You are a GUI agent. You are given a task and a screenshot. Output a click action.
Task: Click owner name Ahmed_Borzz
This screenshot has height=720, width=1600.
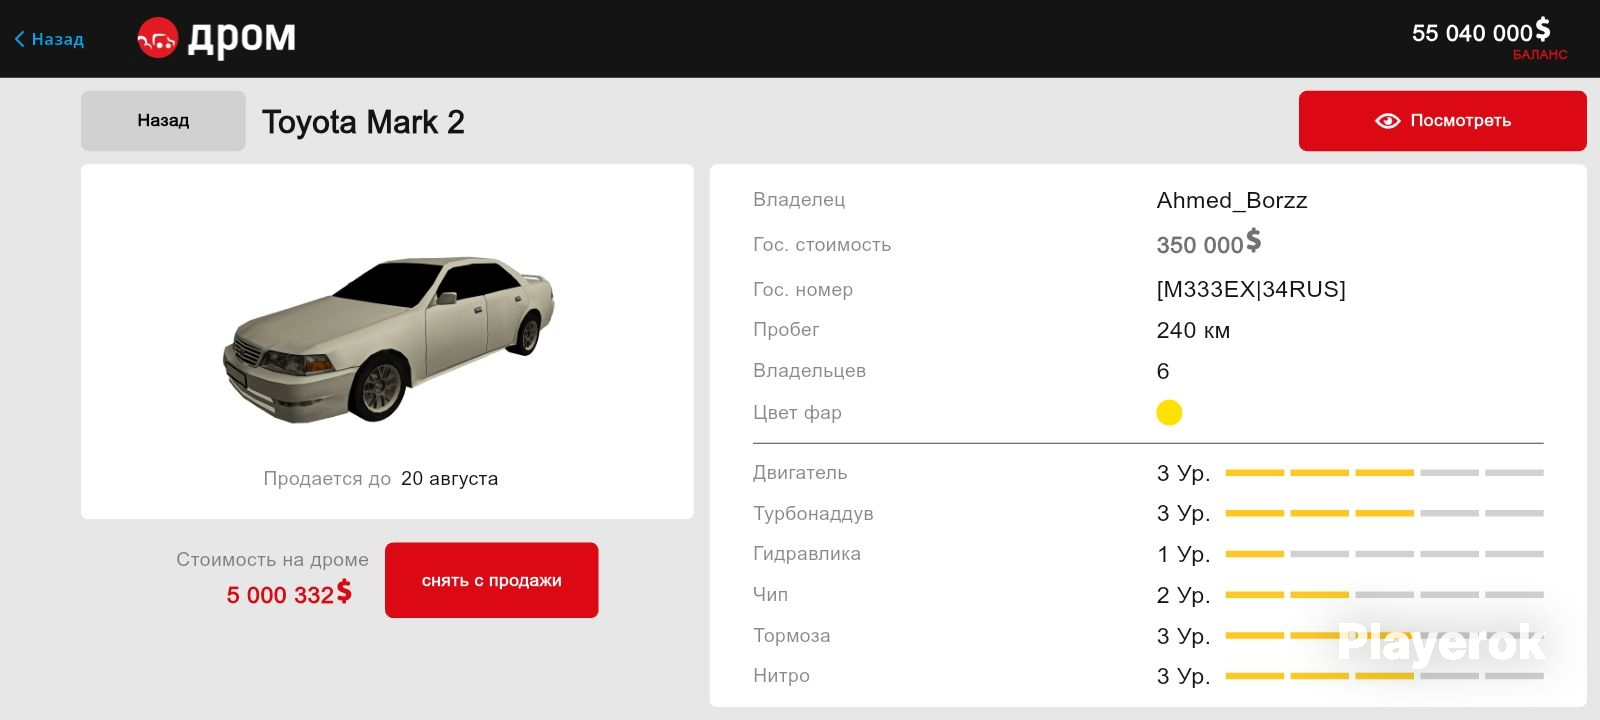pos(1232,200)
